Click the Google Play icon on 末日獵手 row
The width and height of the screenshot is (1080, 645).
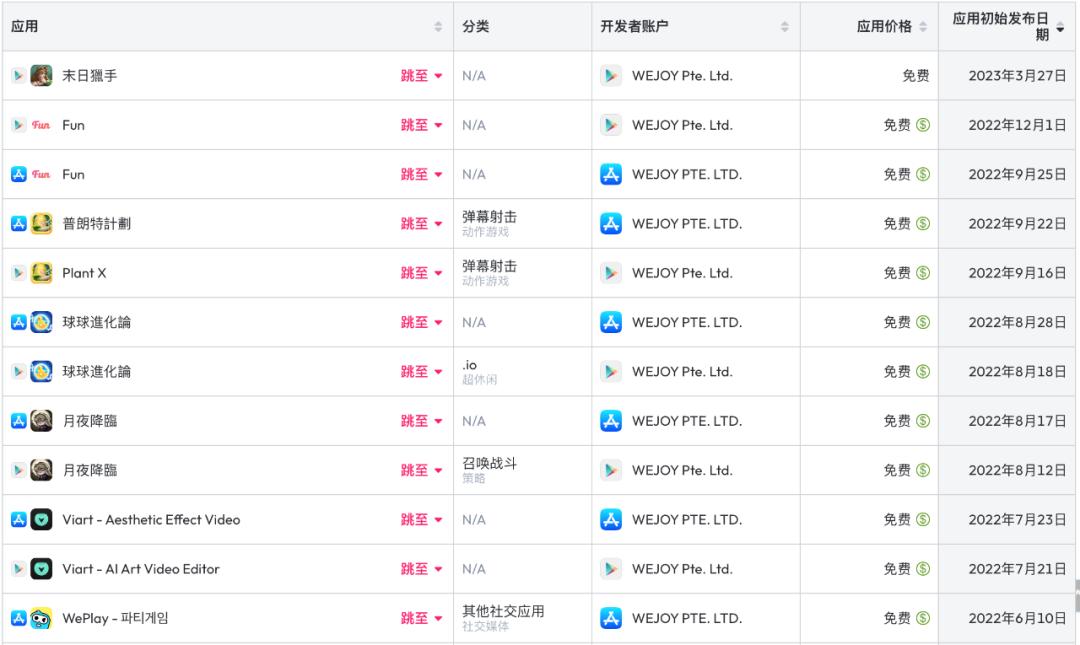[x=20, y=75]
